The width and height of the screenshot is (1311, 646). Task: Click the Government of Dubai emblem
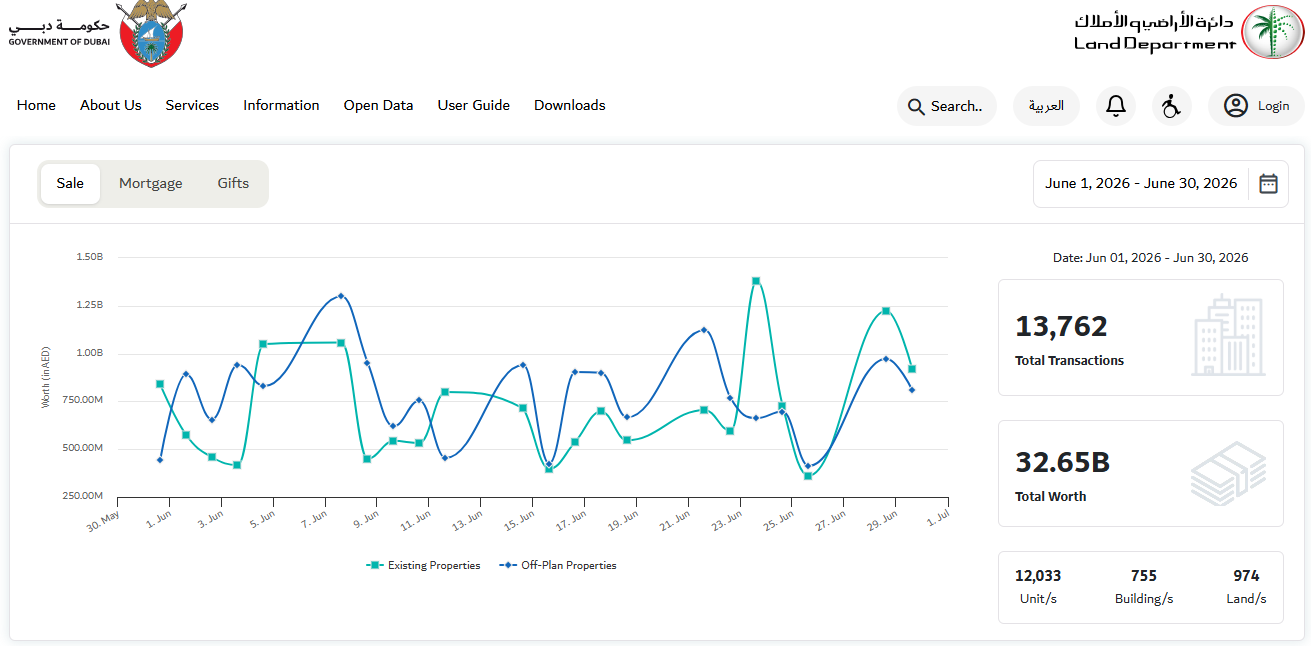coord(151,34)
